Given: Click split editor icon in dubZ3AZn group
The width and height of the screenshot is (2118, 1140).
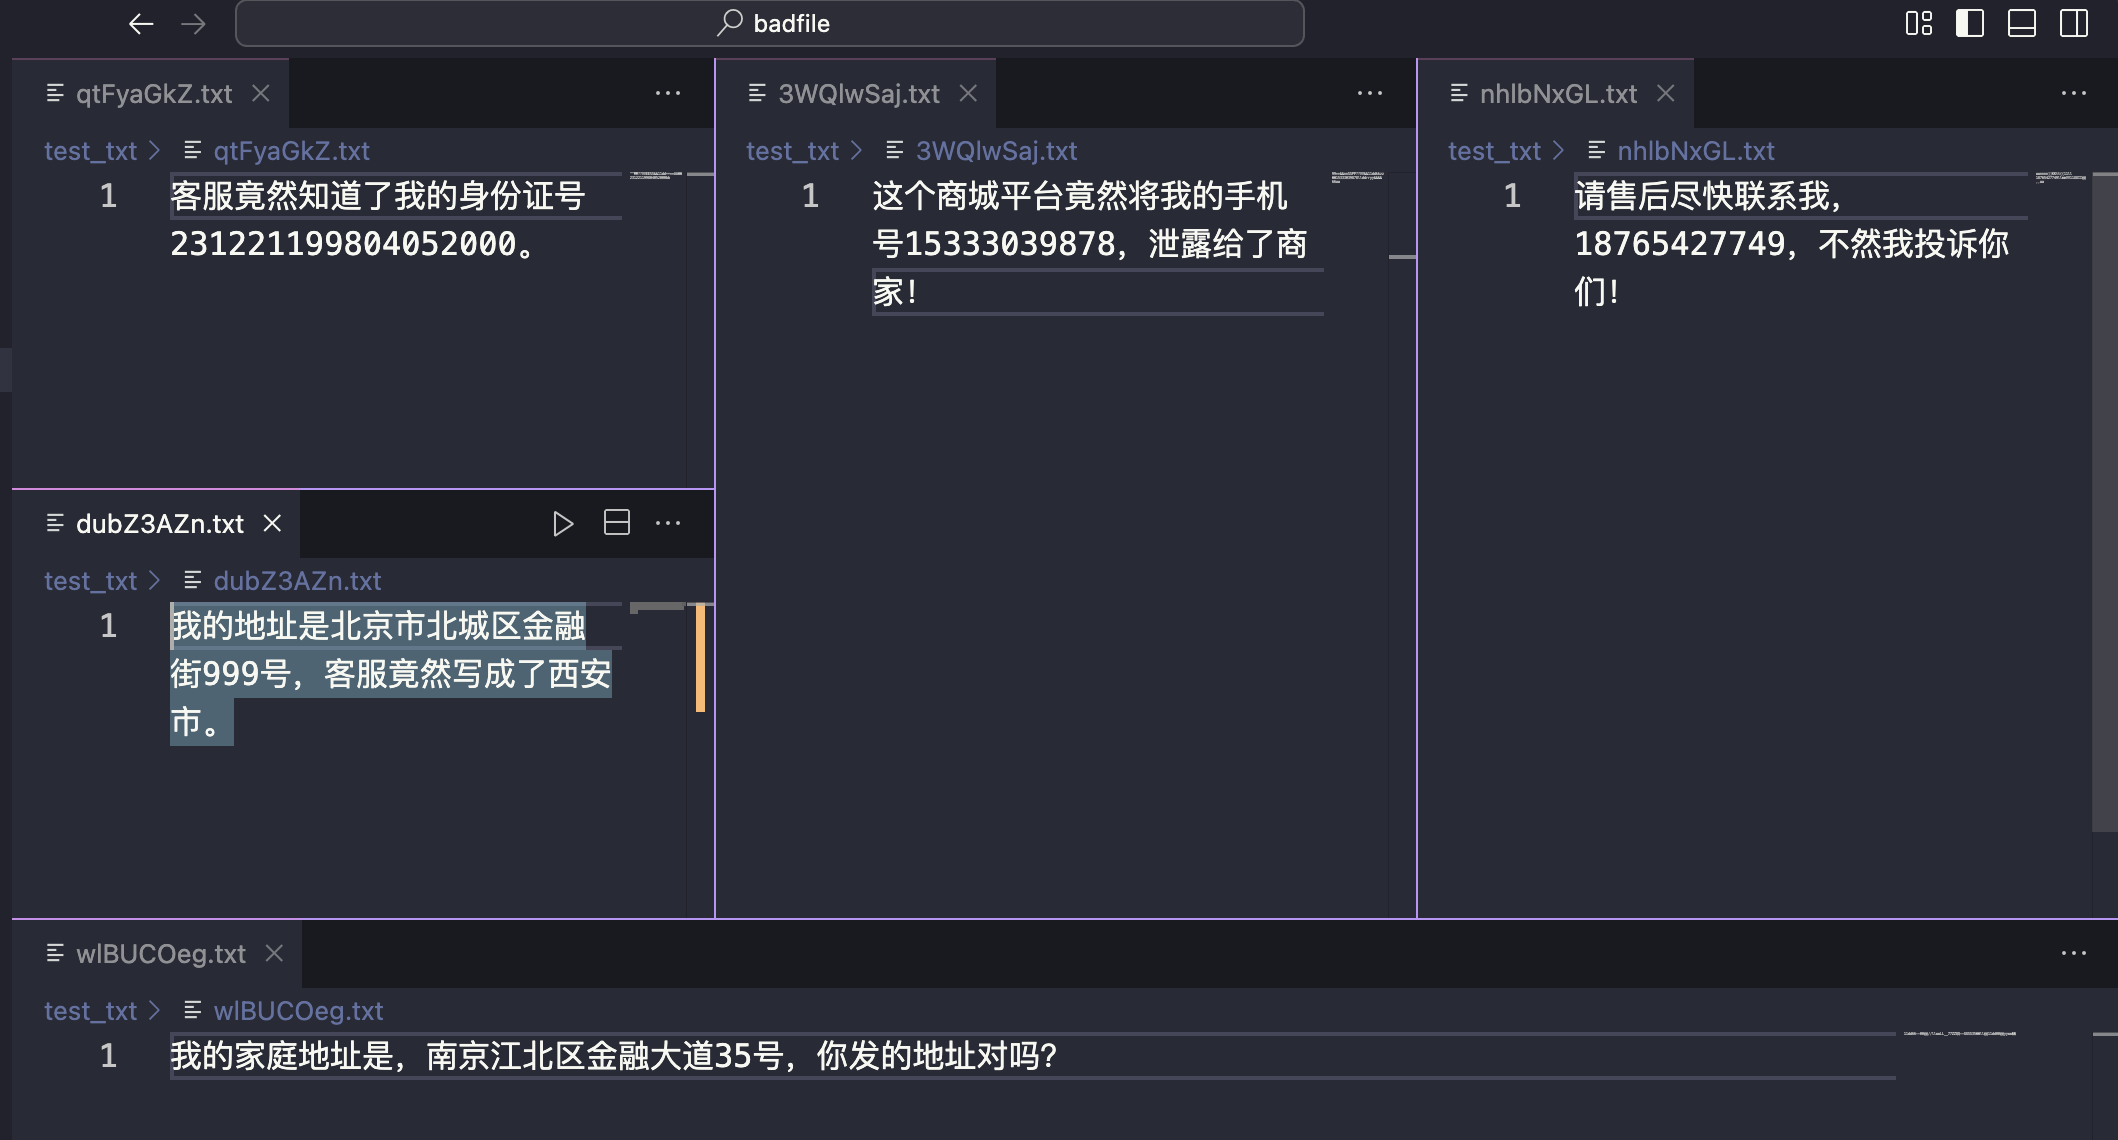Looking at the screenshot, I should pyautogui.click(x=617, y=523).
